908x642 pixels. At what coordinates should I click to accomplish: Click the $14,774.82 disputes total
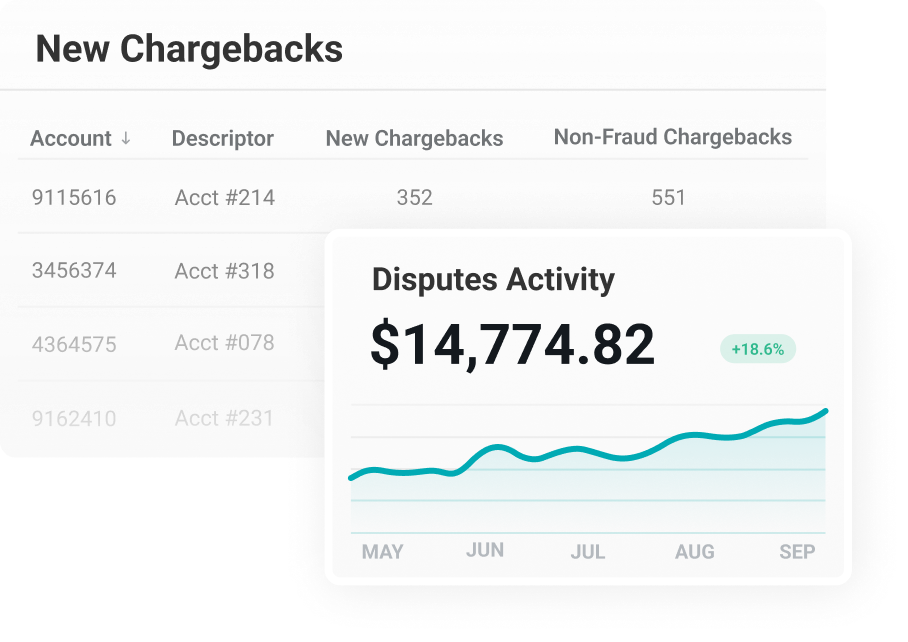click(512, 345)
